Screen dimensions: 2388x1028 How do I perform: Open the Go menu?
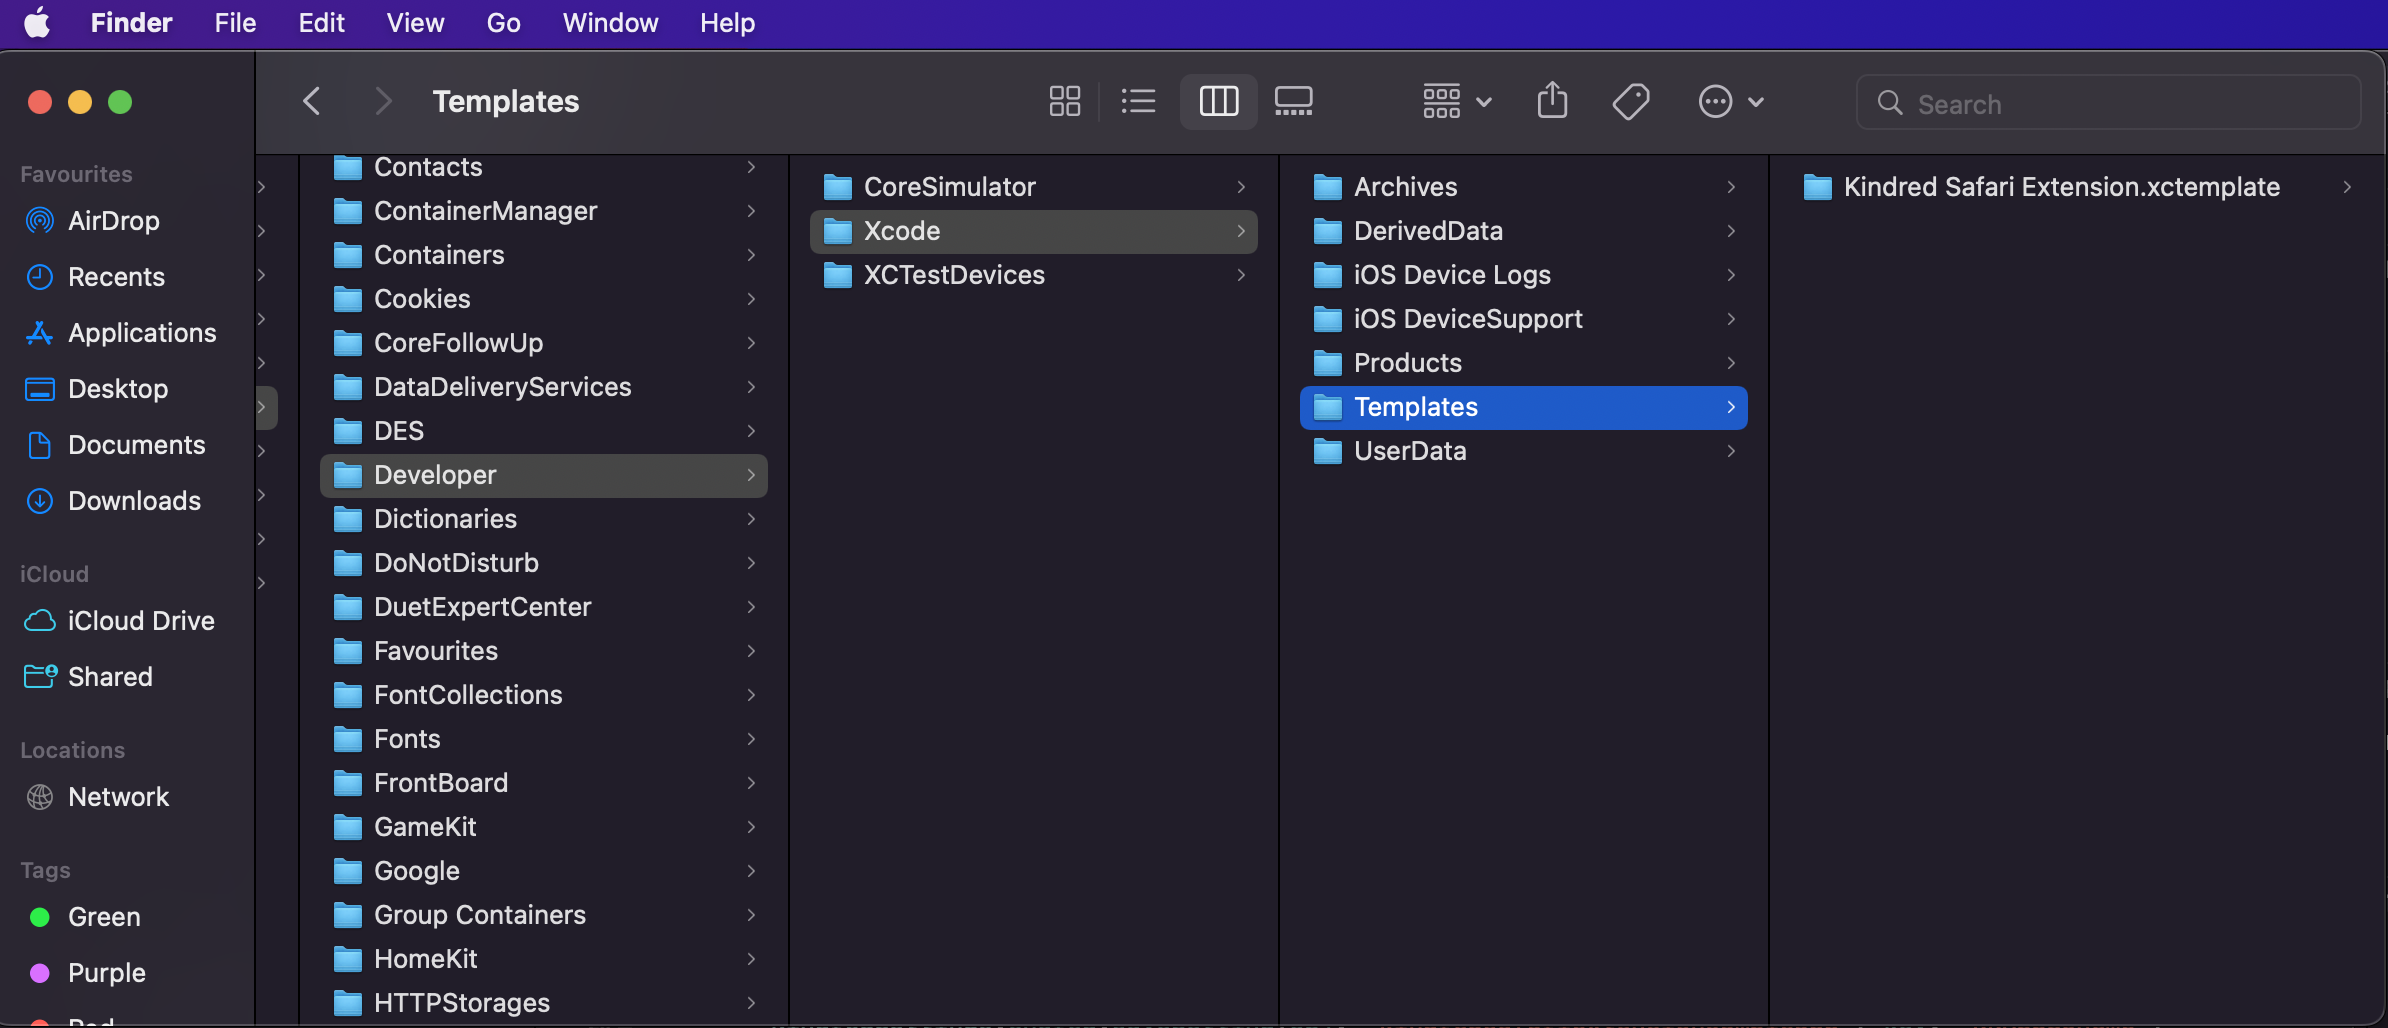coord(503,22)
